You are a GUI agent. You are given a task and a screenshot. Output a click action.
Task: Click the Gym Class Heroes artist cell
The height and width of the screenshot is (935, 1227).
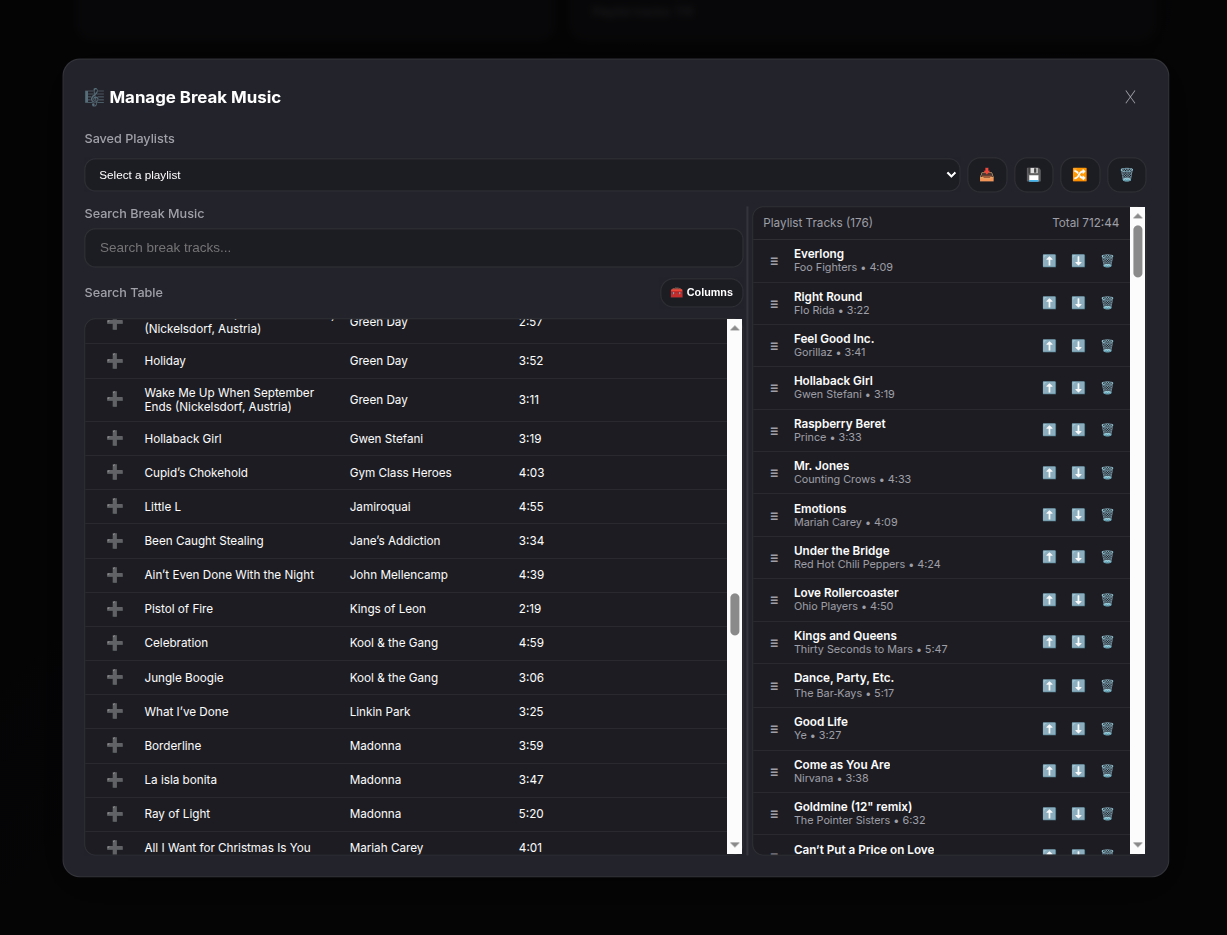(400, 473)
